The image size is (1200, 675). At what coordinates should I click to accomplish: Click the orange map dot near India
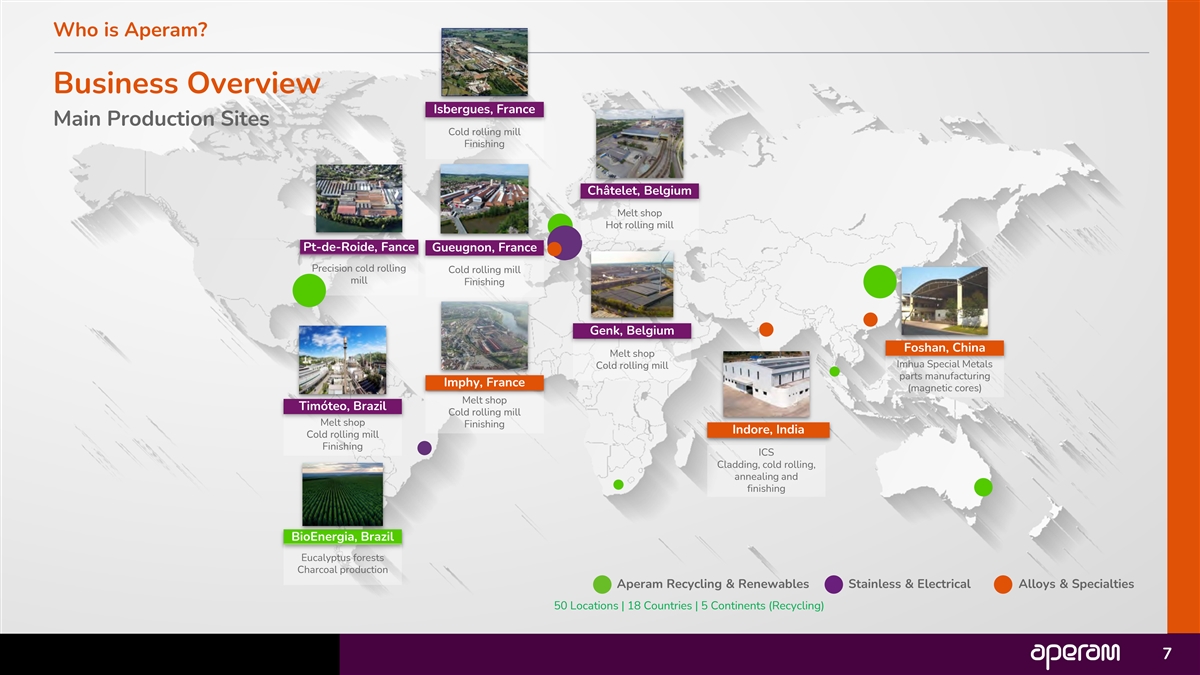tap(766, 329)
